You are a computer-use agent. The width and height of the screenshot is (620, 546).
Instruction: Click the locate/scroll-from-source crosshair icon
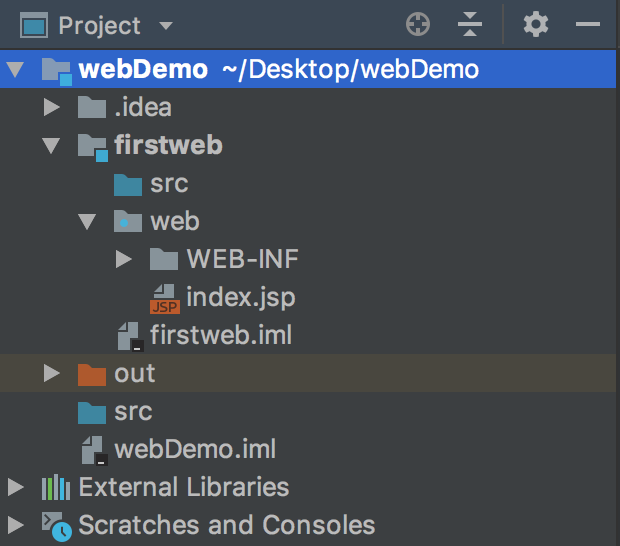tap(418, 25)
